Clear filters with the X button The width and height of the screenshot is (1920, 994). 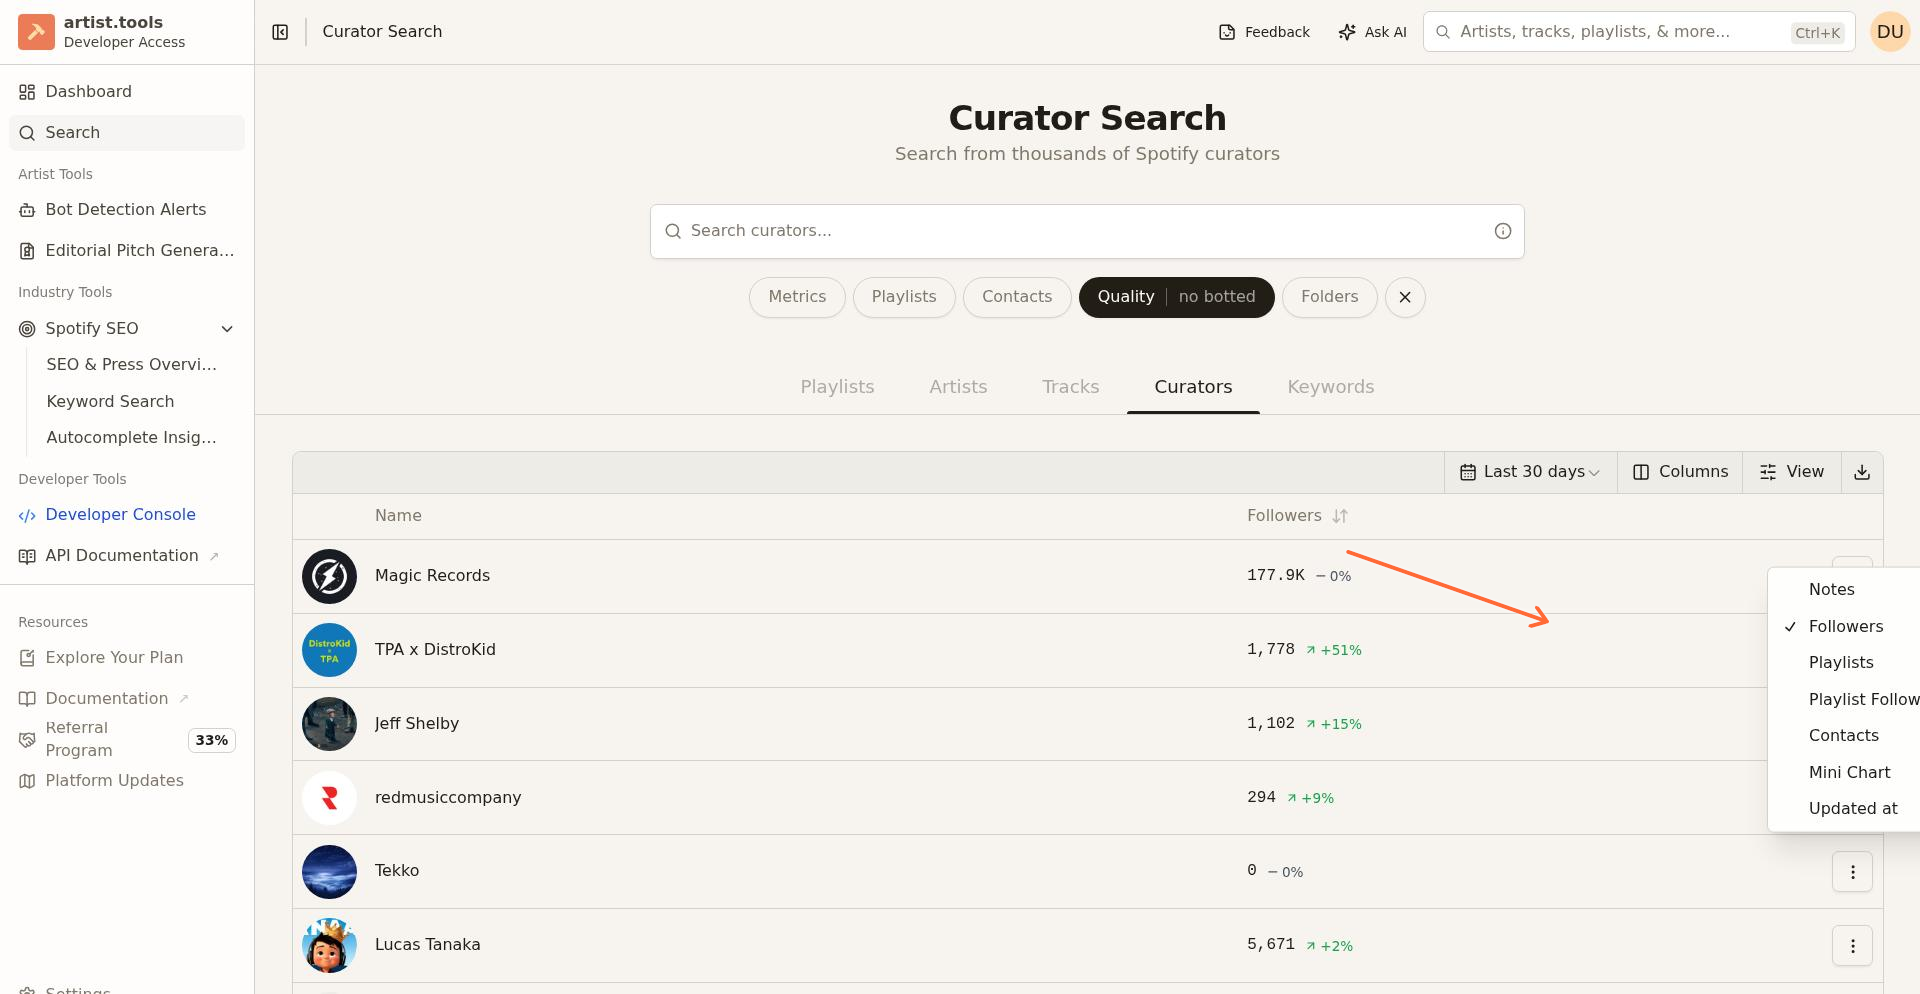[x=1405, y=297]
